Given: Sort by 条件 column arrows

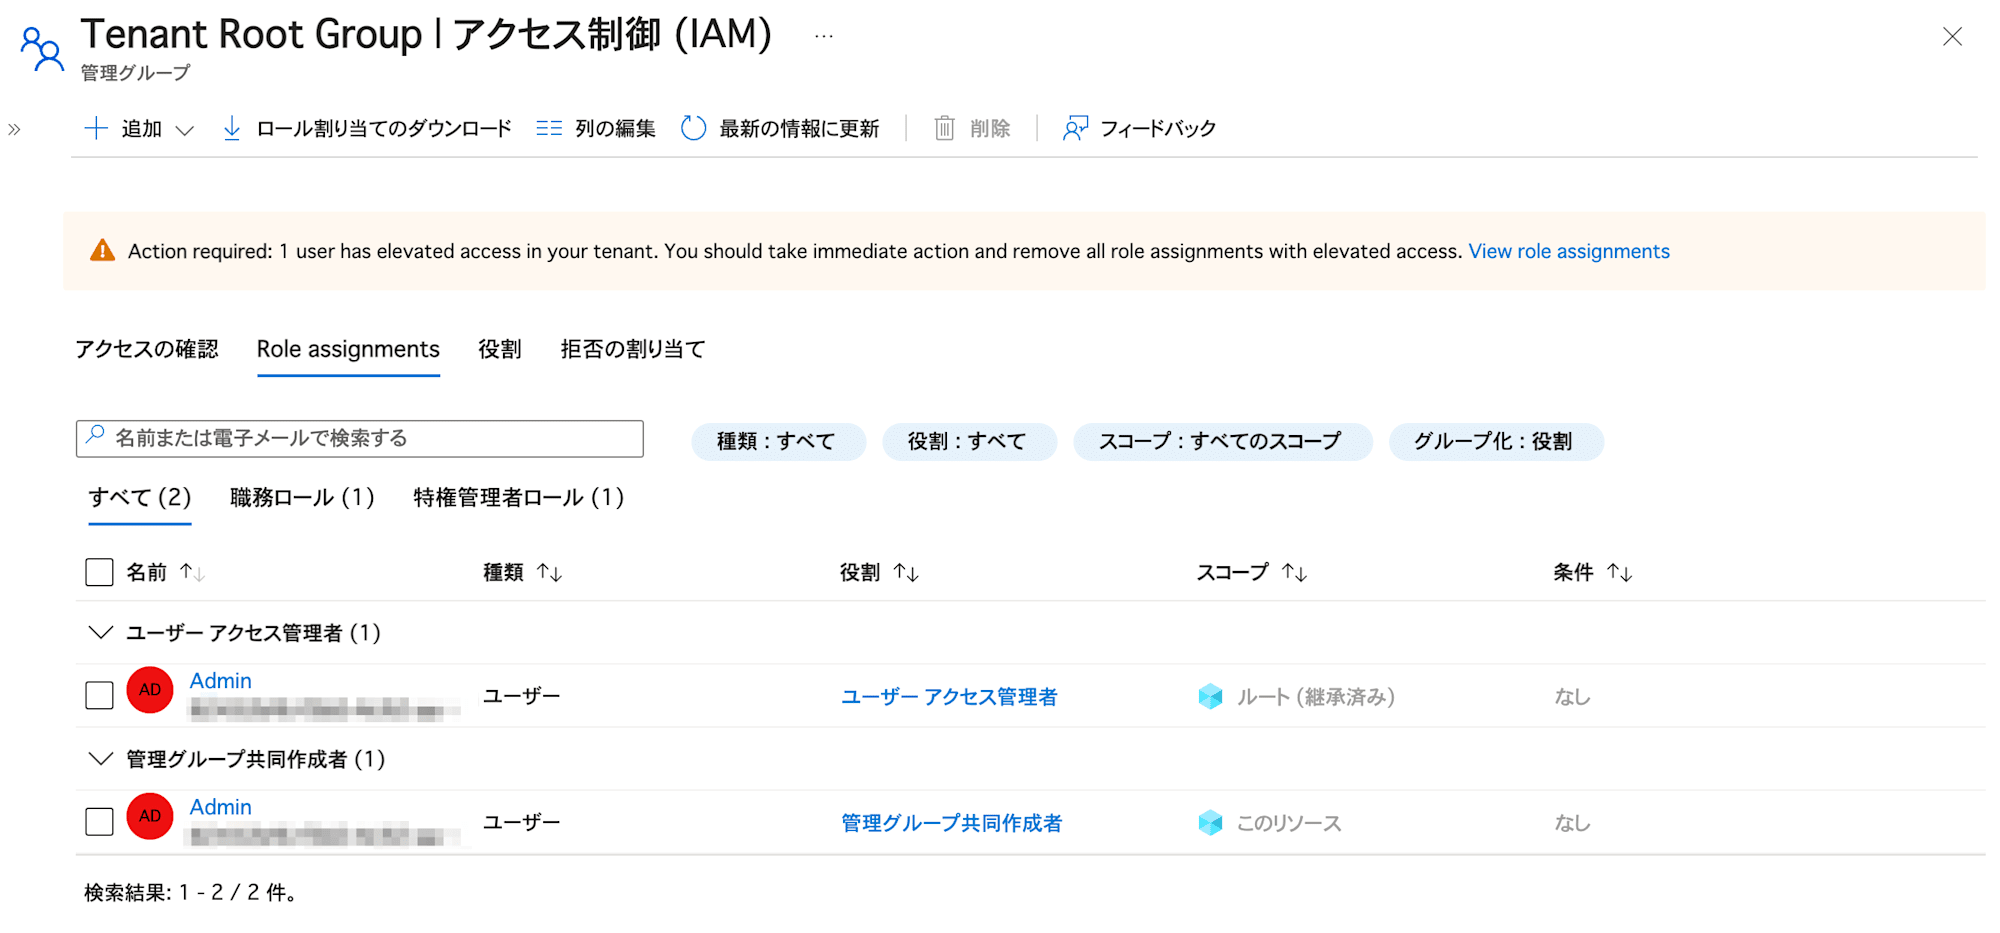Looking at the screenshot, I should (1620, 572).
